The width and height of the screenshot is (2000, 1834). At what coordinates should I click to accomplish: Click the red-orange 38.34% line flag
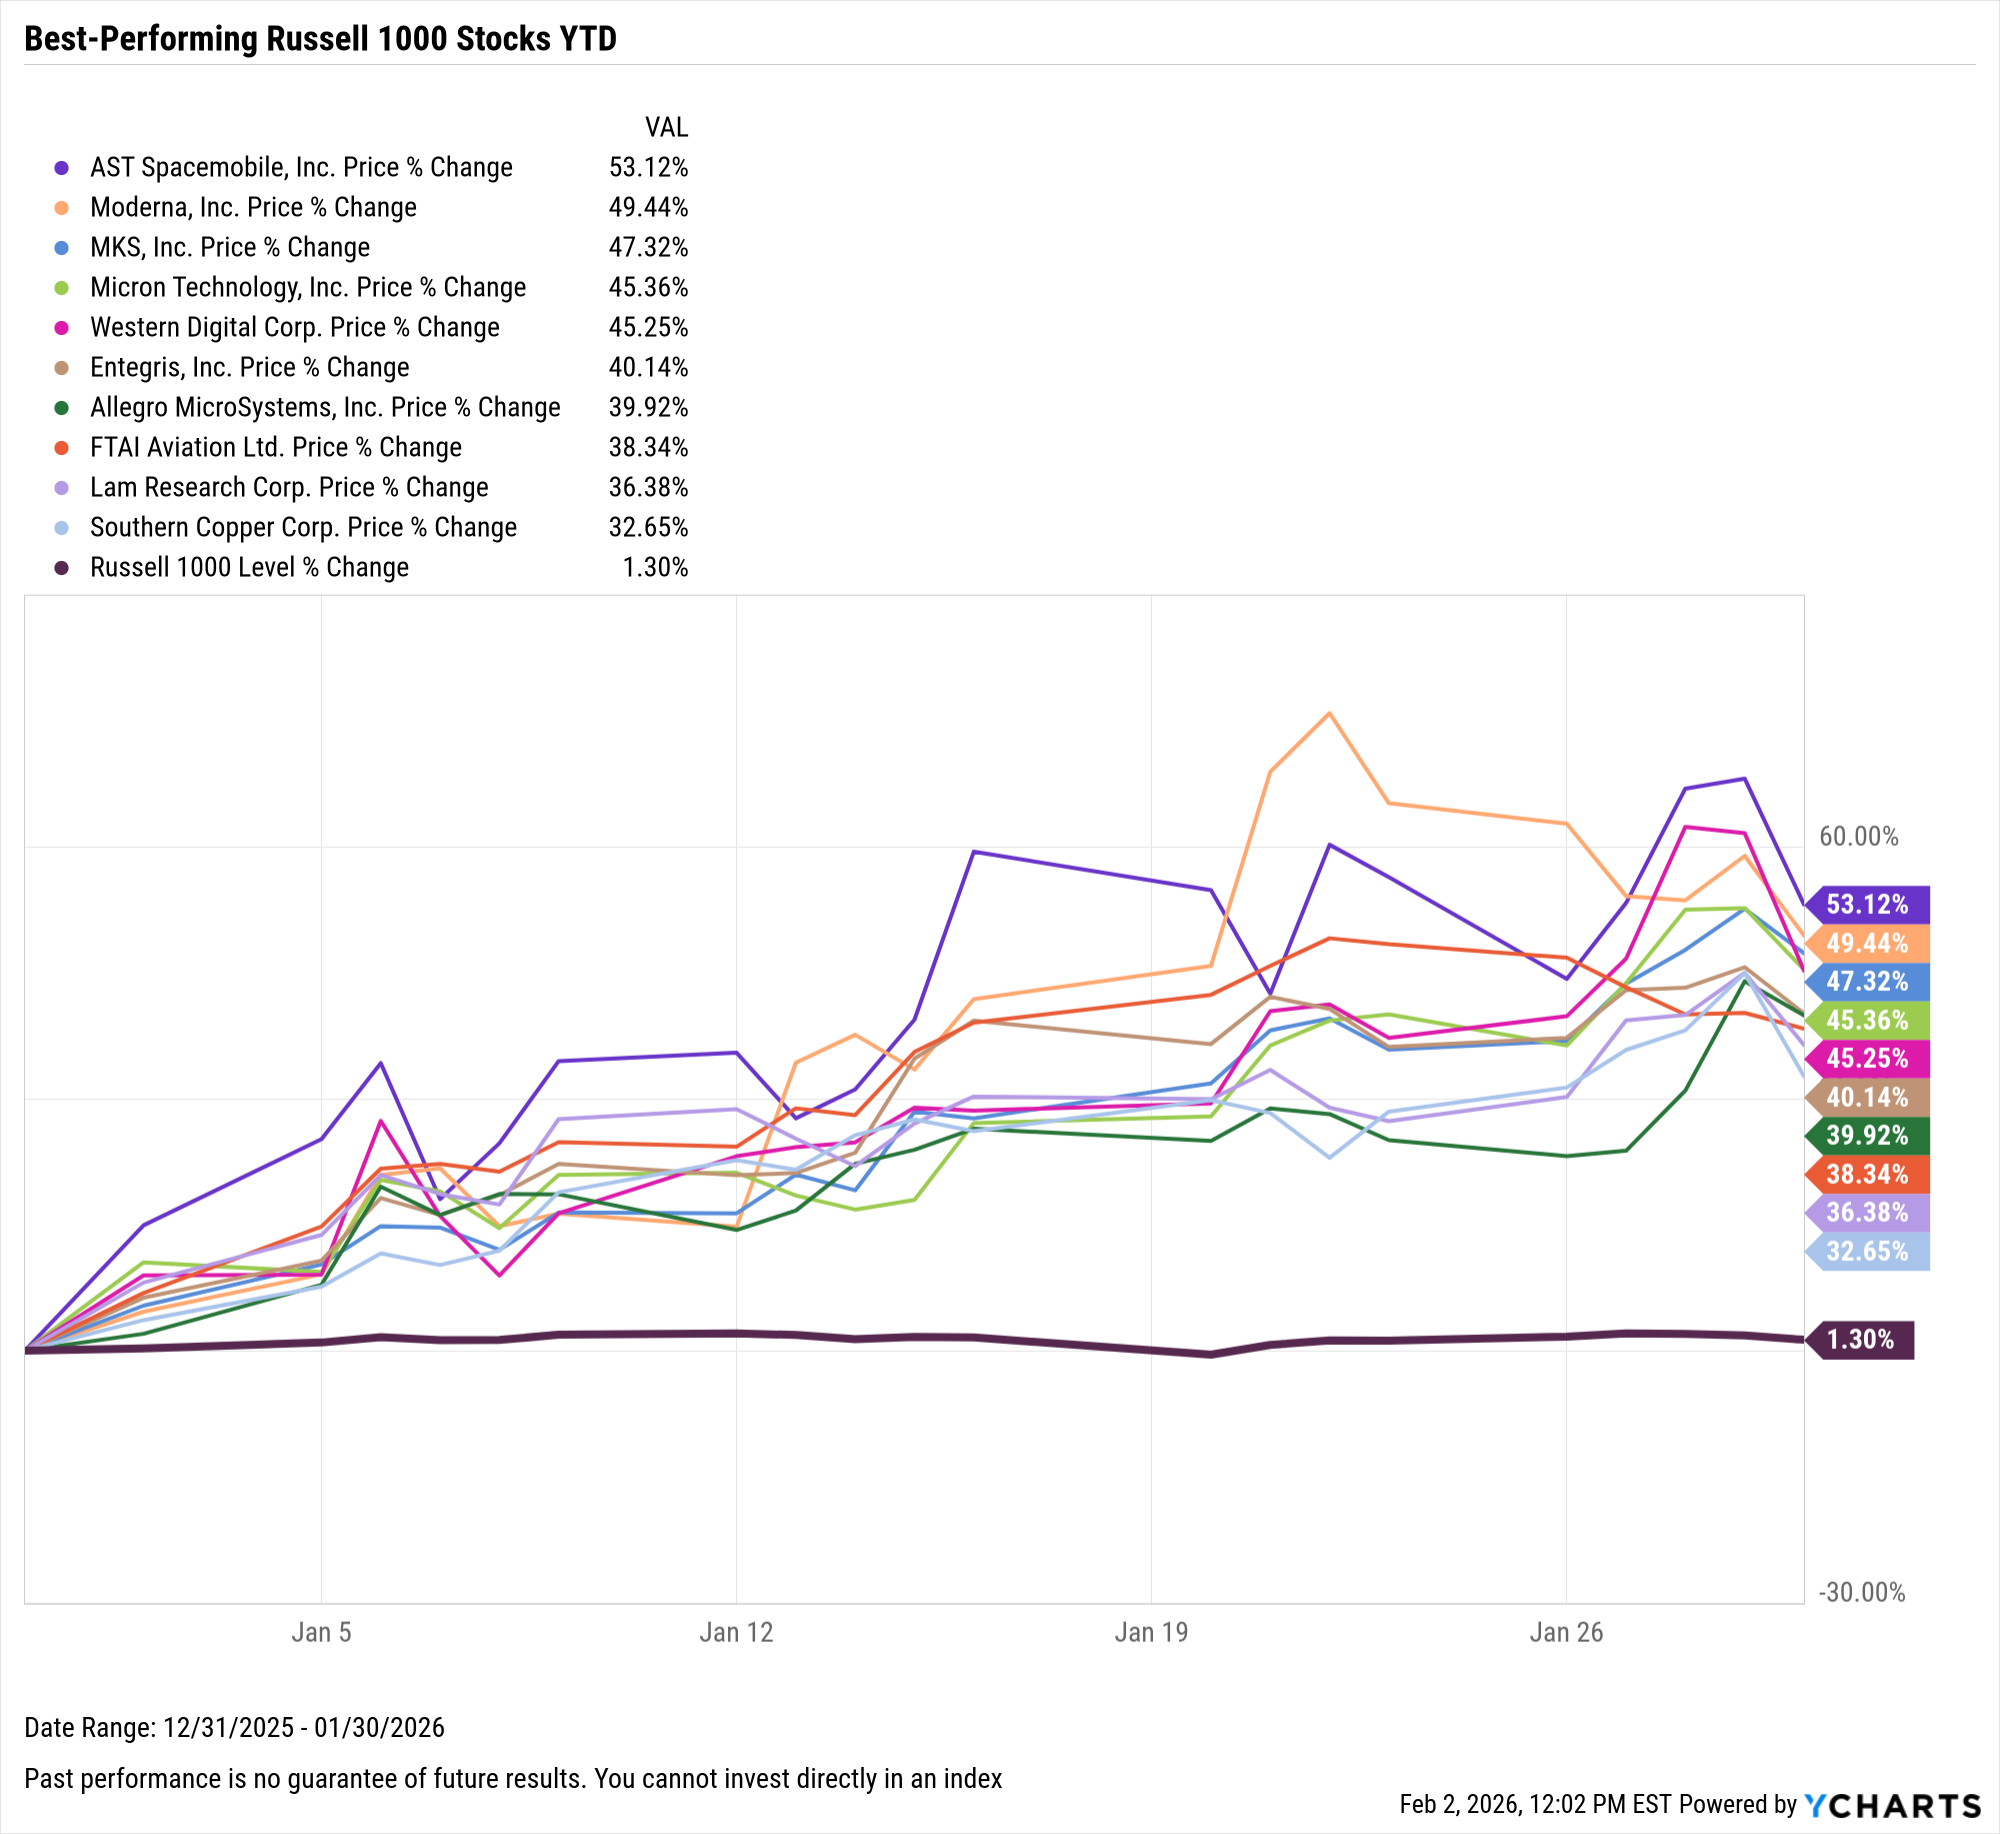[1867, 1175]
